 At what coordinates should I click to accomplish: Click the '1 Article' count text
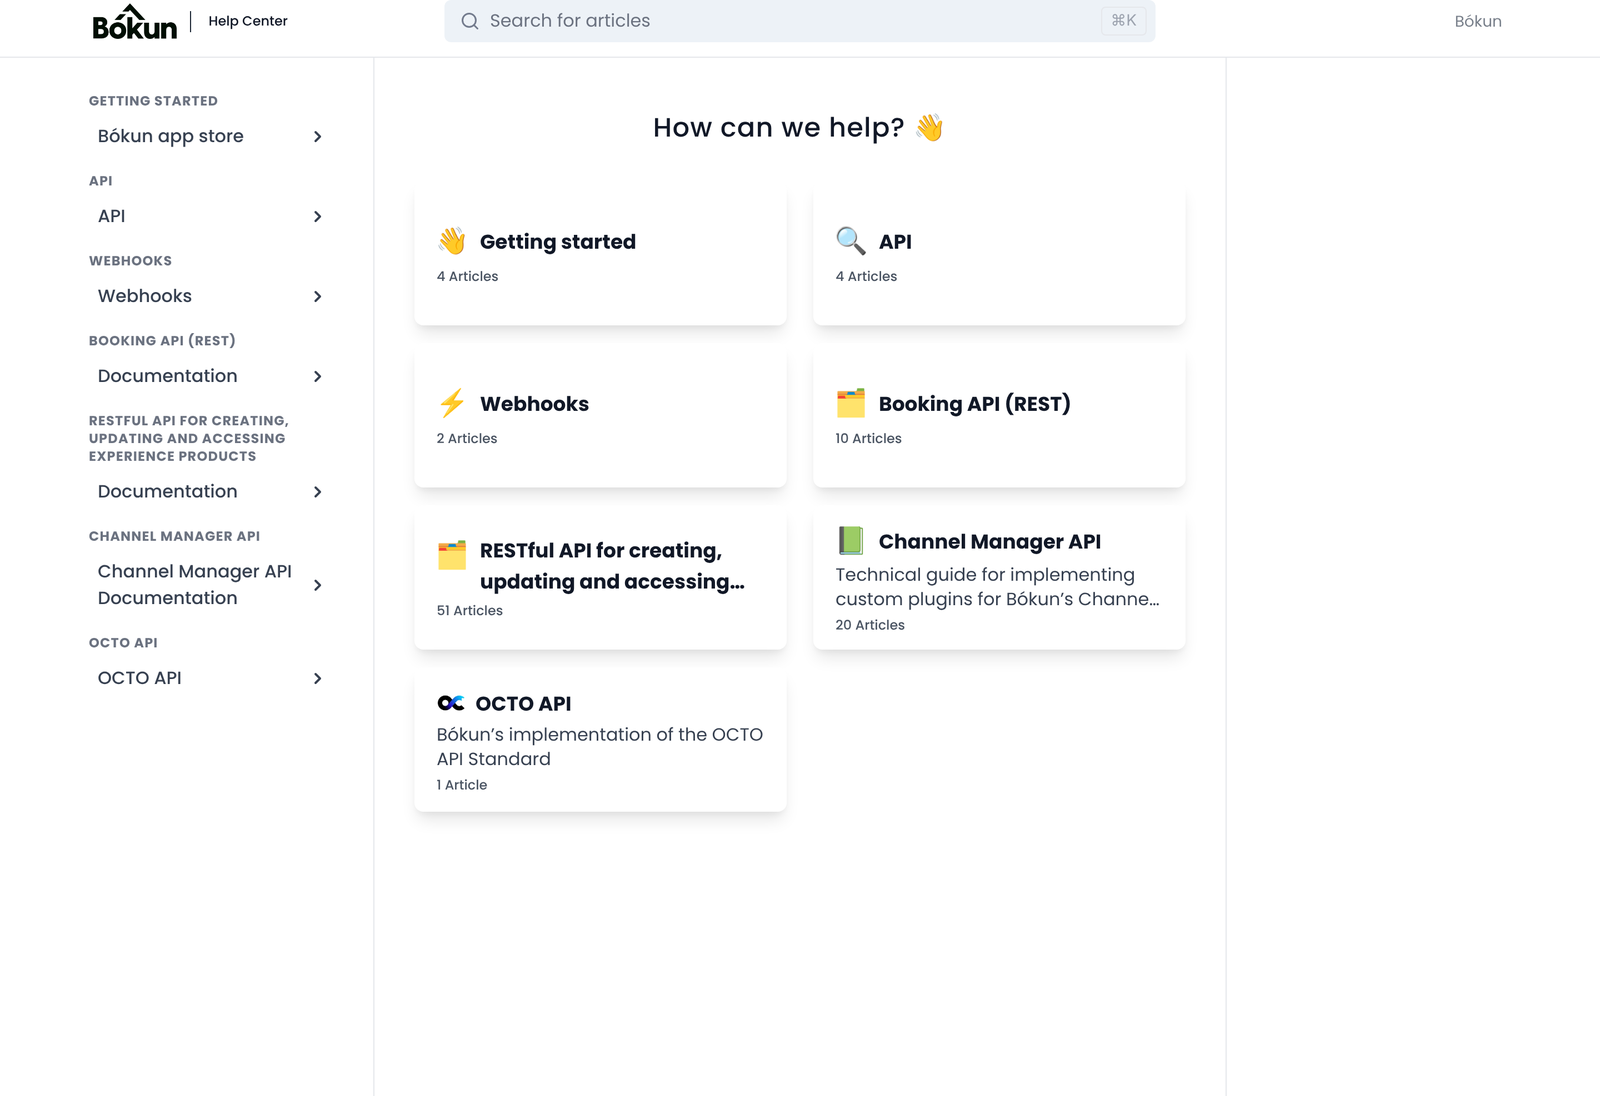click(462, 785)
